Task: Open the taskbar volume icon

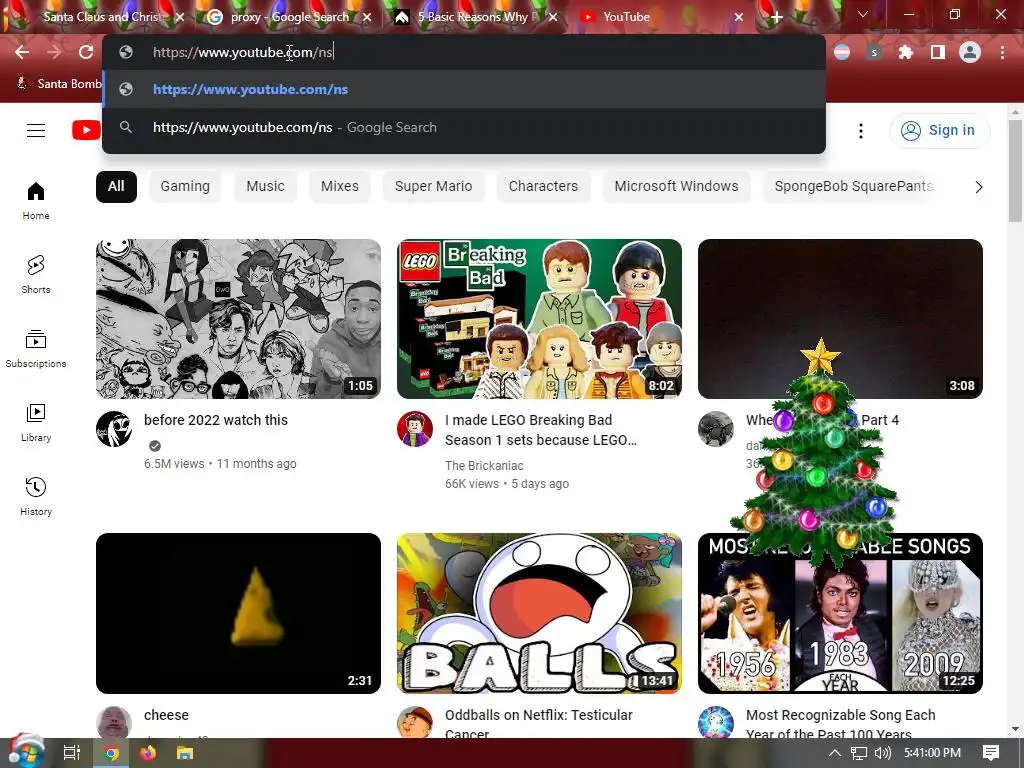Action: [x=882, y=753]
